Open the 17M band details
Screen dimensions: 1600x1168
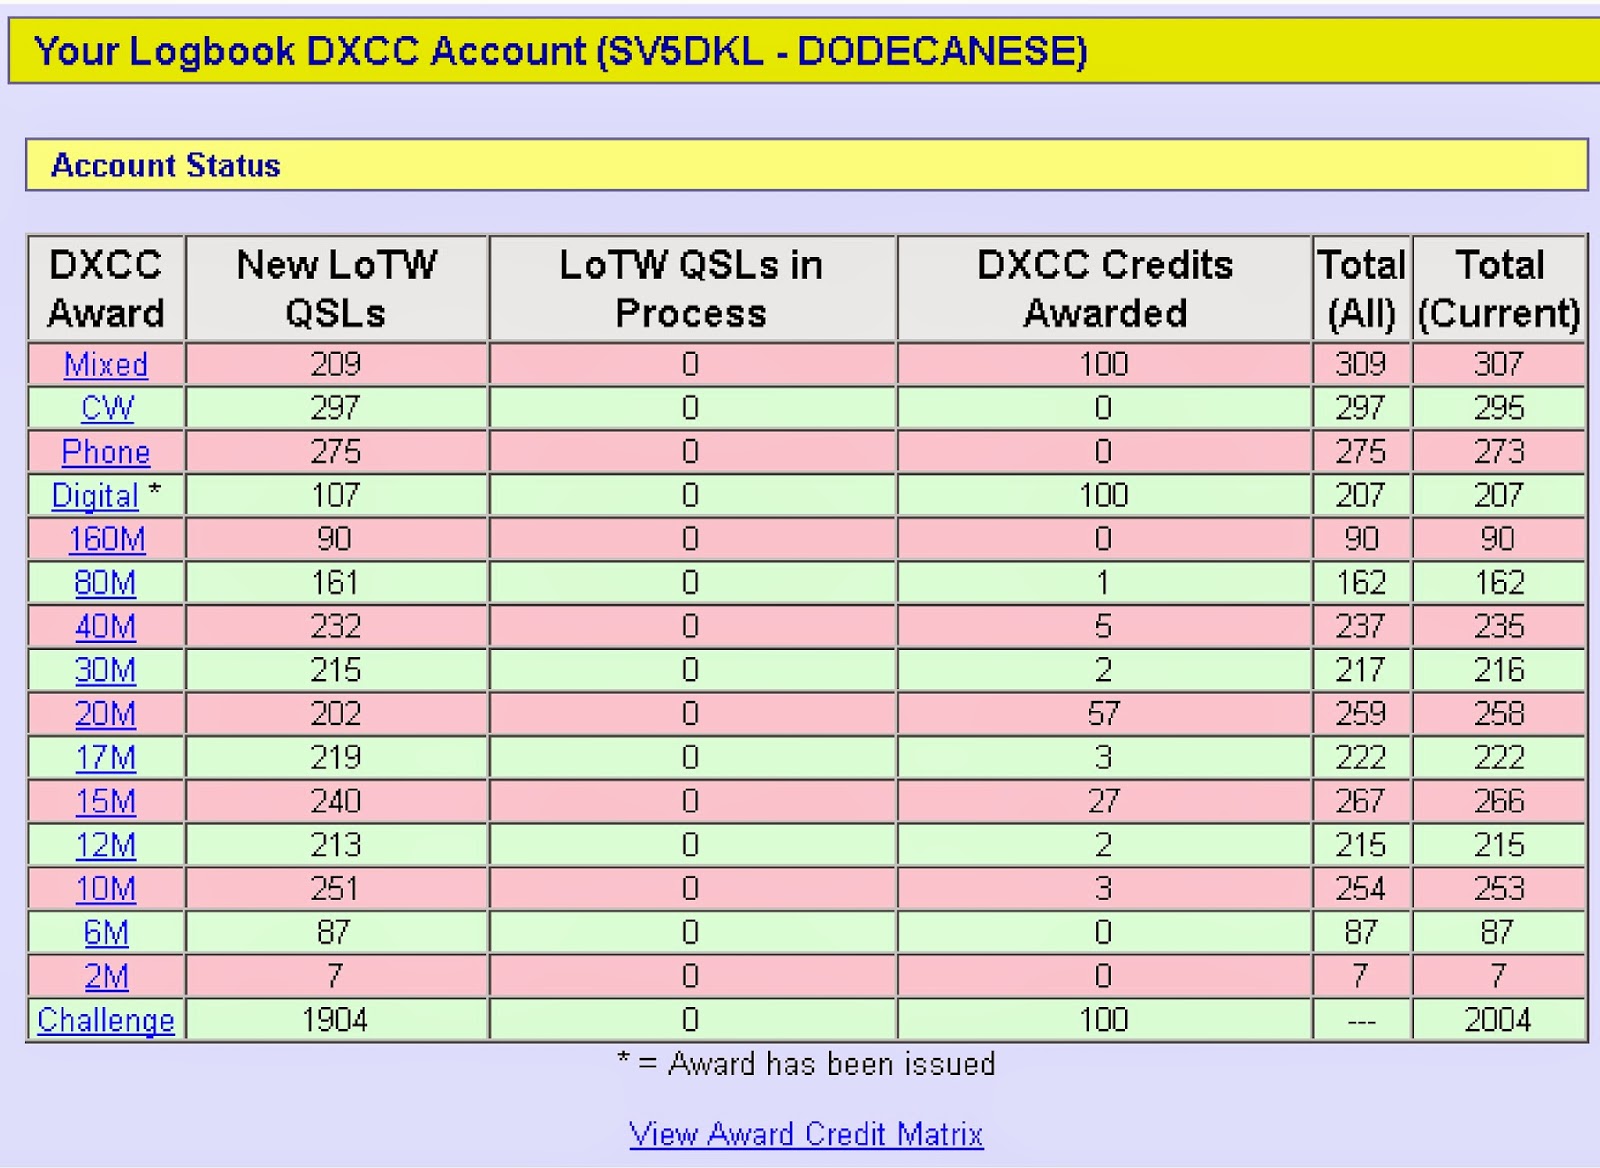[x=105, y=758]
